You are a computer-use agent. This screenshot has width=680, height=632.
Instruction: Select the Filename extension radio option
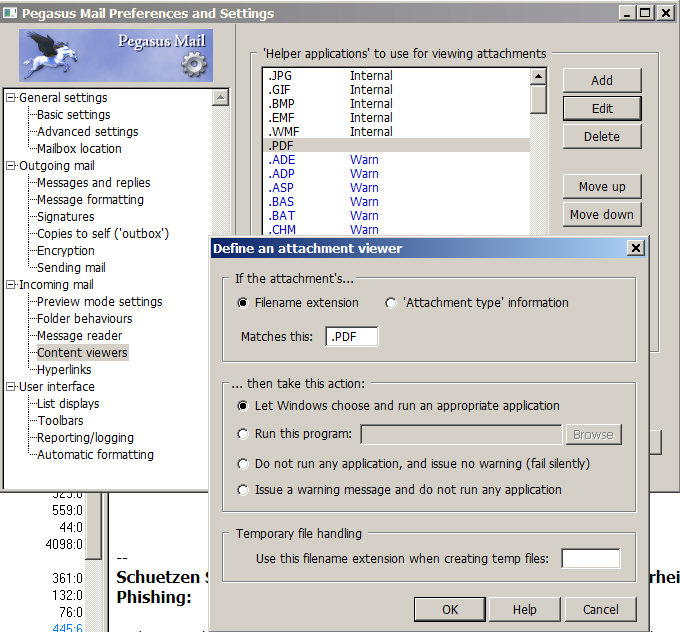[243, 303]
